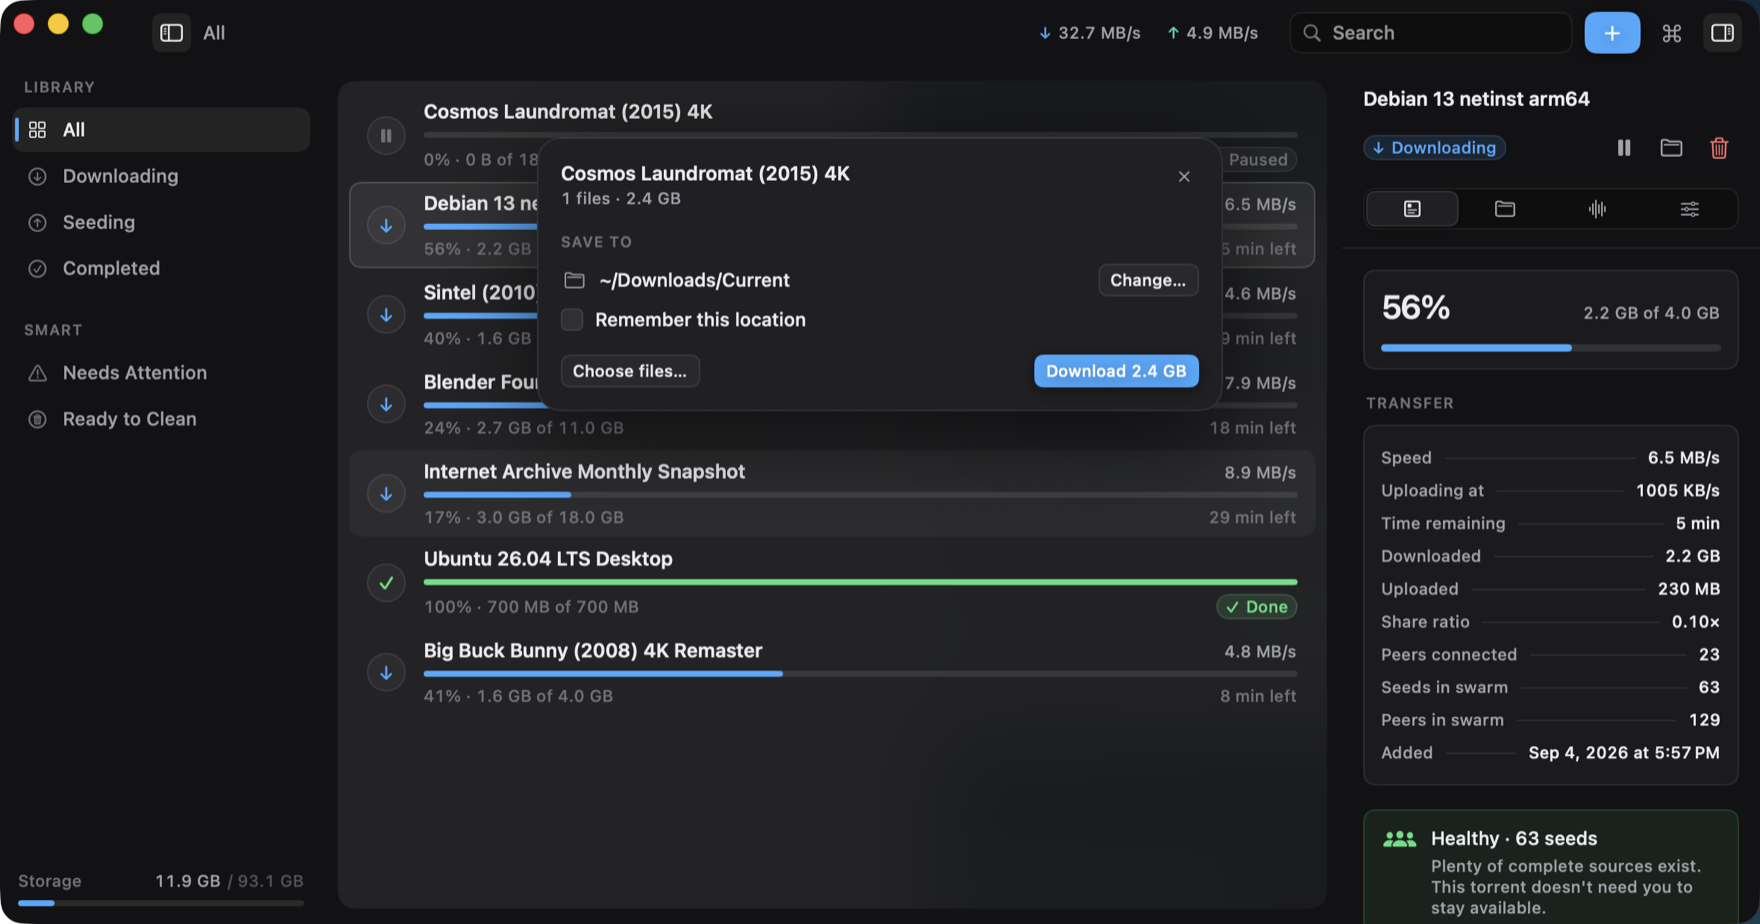Viewport: 1760px width, 924px height.
Task: Pause the Debian torrent in the inspector
Action: pyautogui.click(x=1624, y=148)
